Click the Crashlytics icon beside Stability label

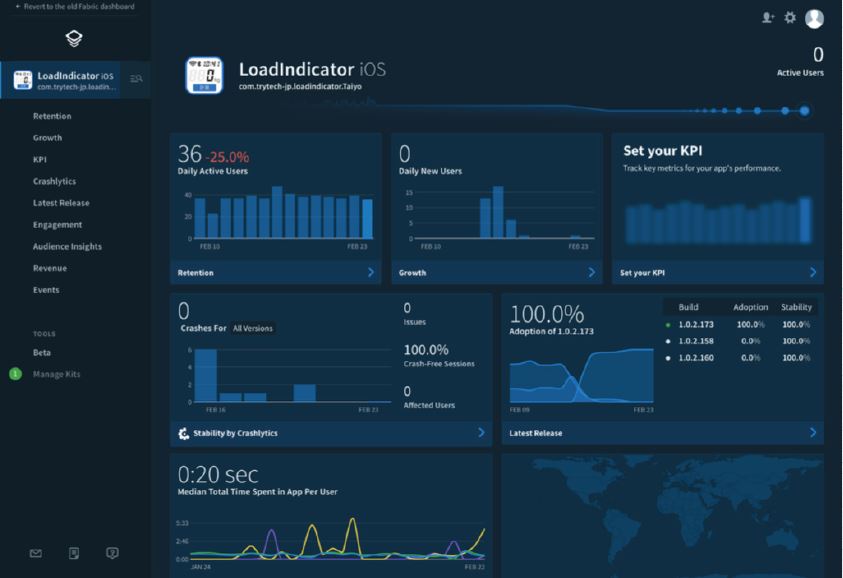coord(184,433)
